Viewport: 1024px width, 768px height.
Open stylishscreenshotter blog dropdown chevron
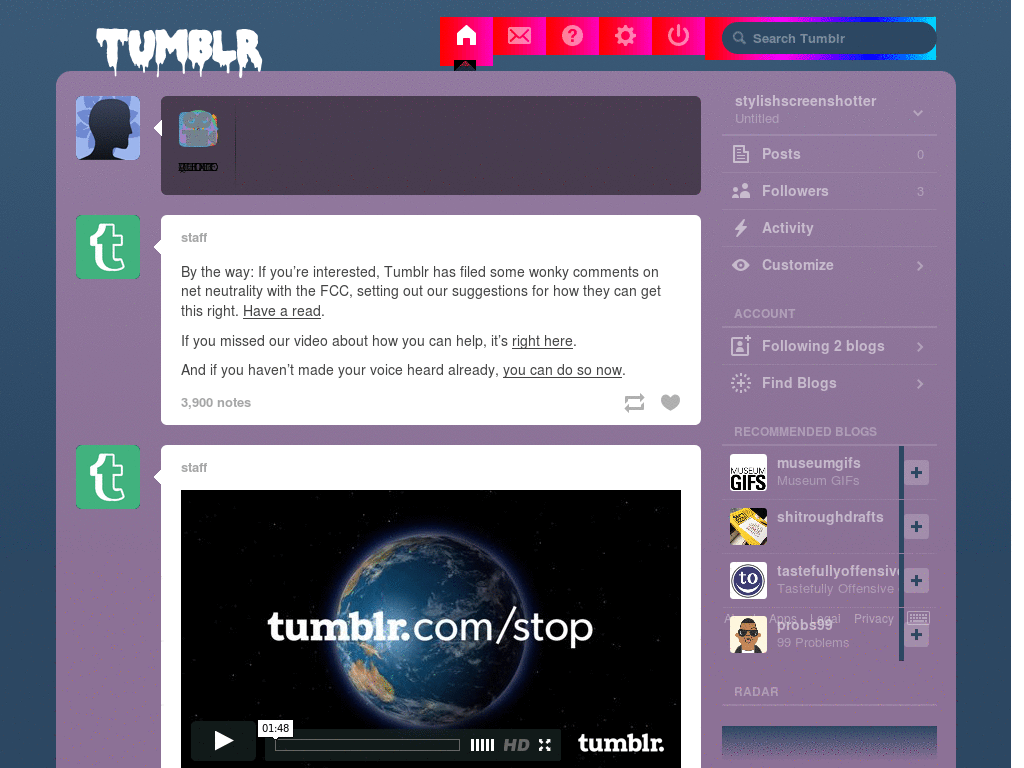(x=918, y=112)
